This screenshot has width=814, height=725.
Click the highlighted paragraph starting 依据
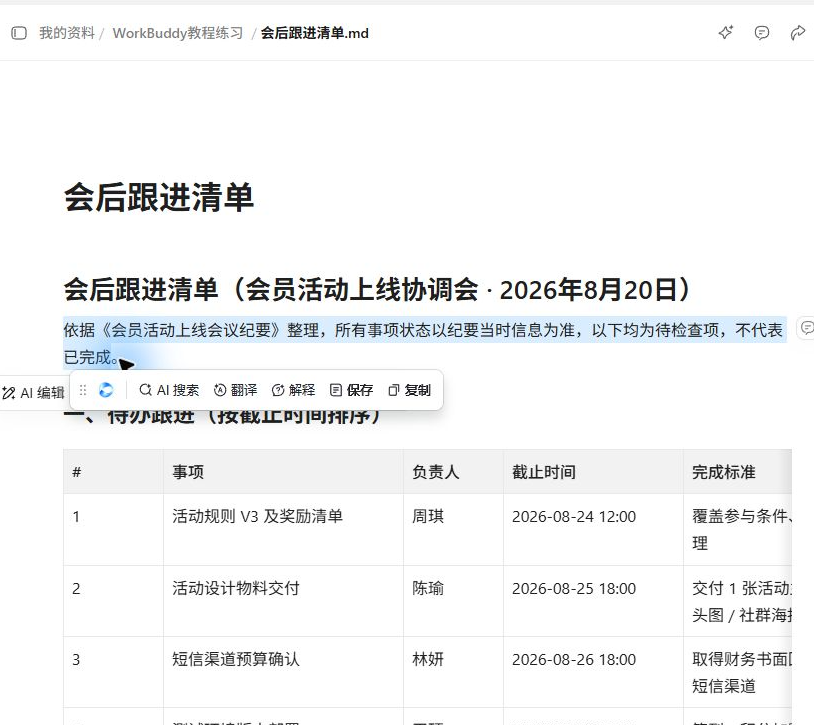coord(424,343)
